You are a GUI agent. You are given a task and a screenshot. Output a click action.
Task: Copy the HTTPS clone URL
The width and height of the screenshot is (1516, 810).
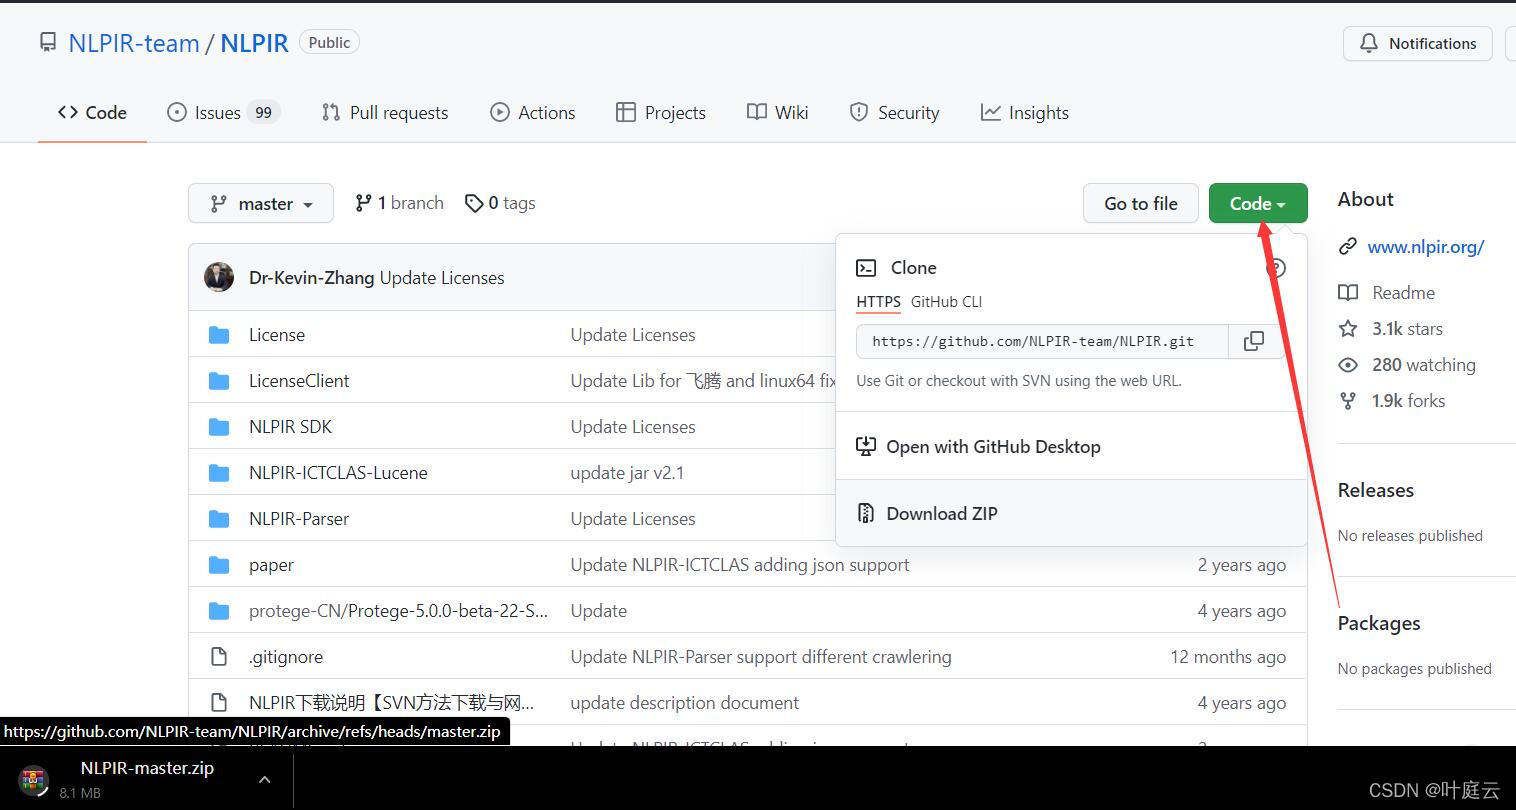click(1253, 341)
